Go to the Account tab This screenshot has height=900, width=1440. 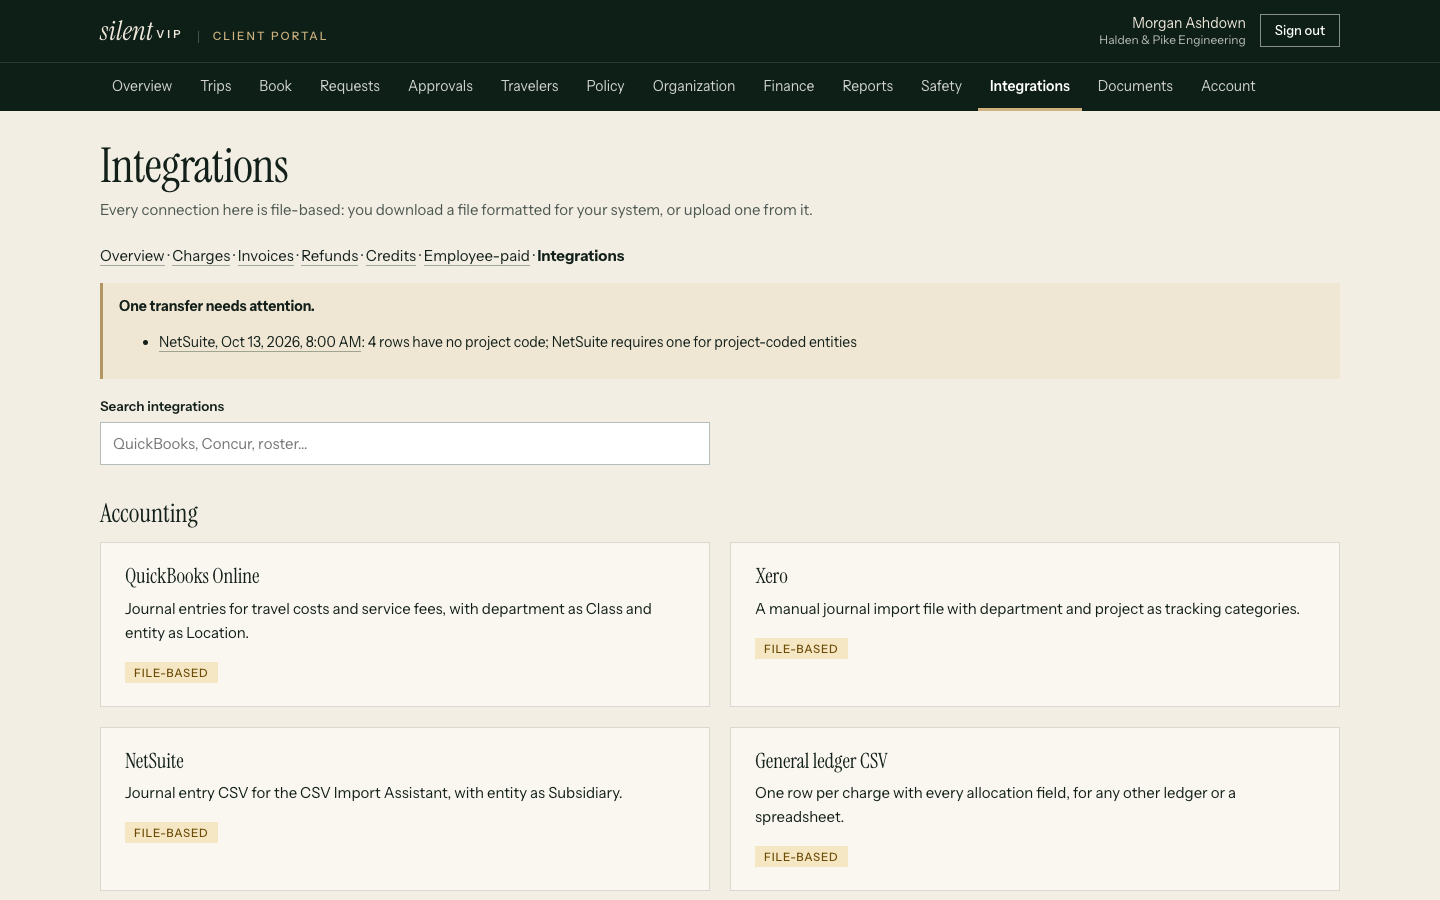point(1228,86)
